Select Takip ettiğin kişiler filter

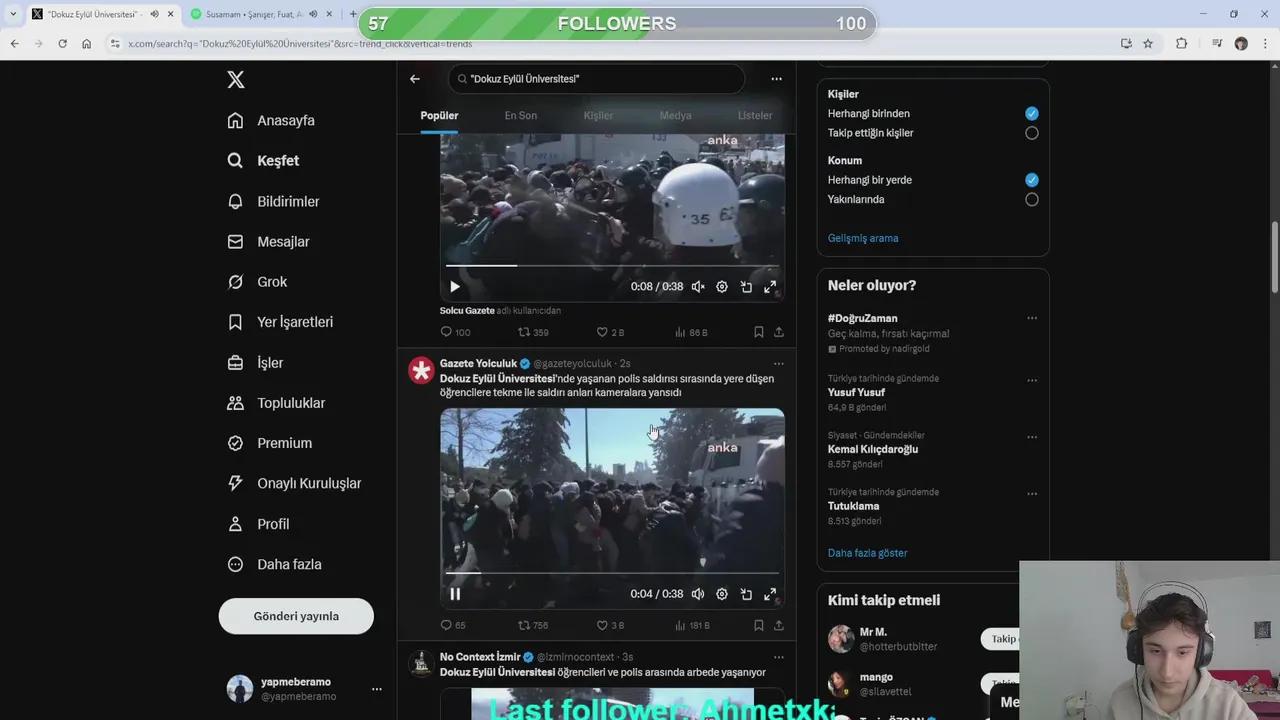point(1031,132)
